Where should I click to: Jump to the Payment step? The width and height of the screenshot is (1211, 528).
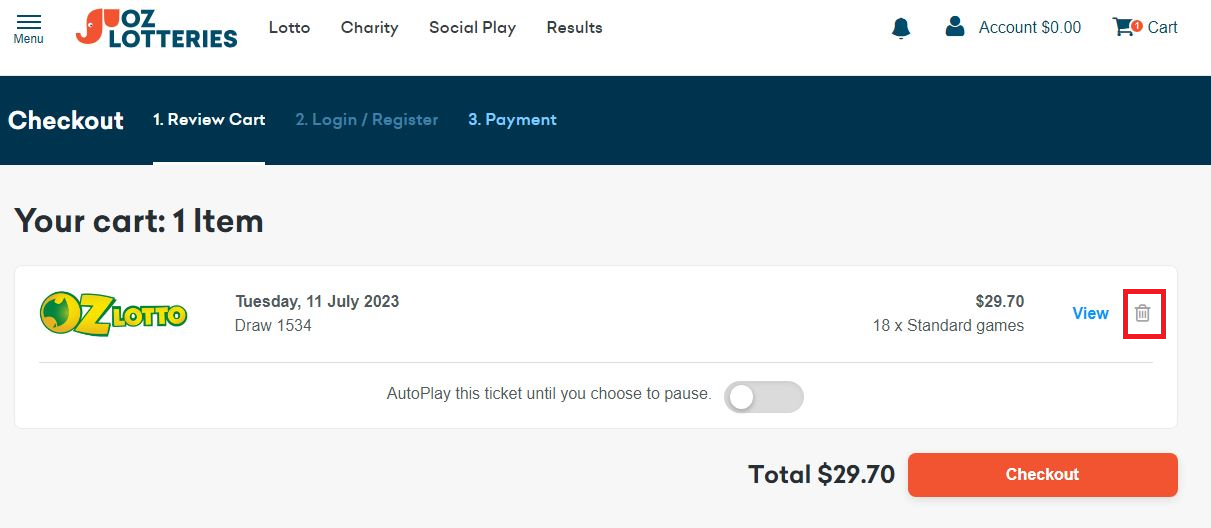(512, 120)
